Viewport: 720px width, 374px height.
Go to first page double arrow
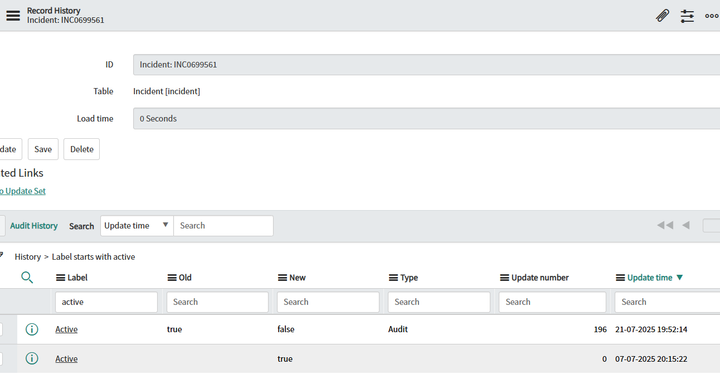pos(665,225)
